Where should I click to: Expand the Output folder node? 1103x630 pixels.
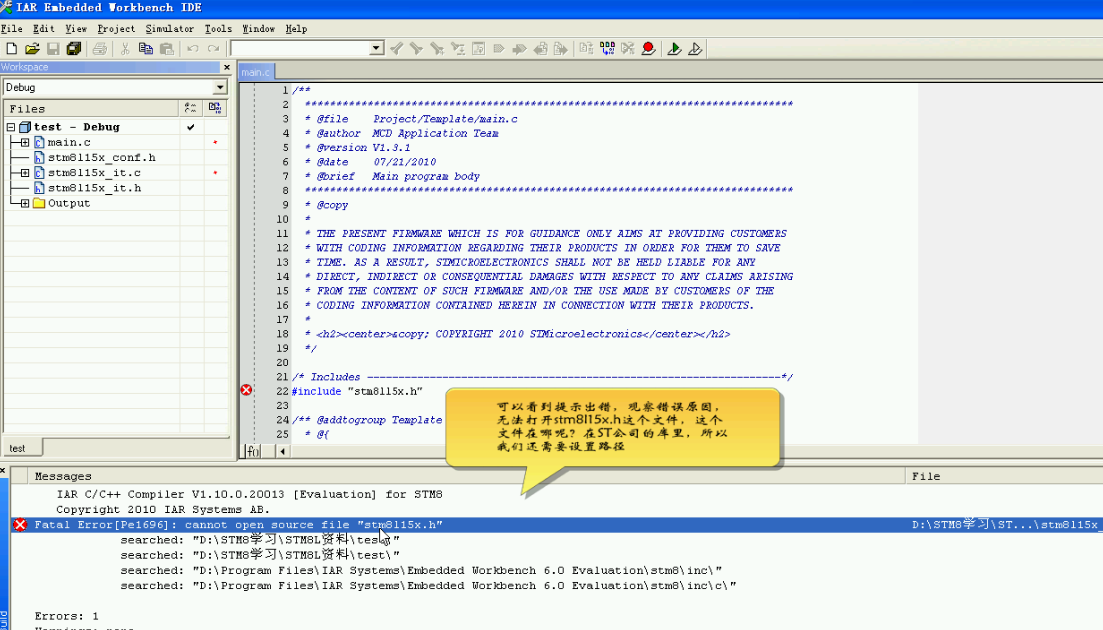coord(25,203)
